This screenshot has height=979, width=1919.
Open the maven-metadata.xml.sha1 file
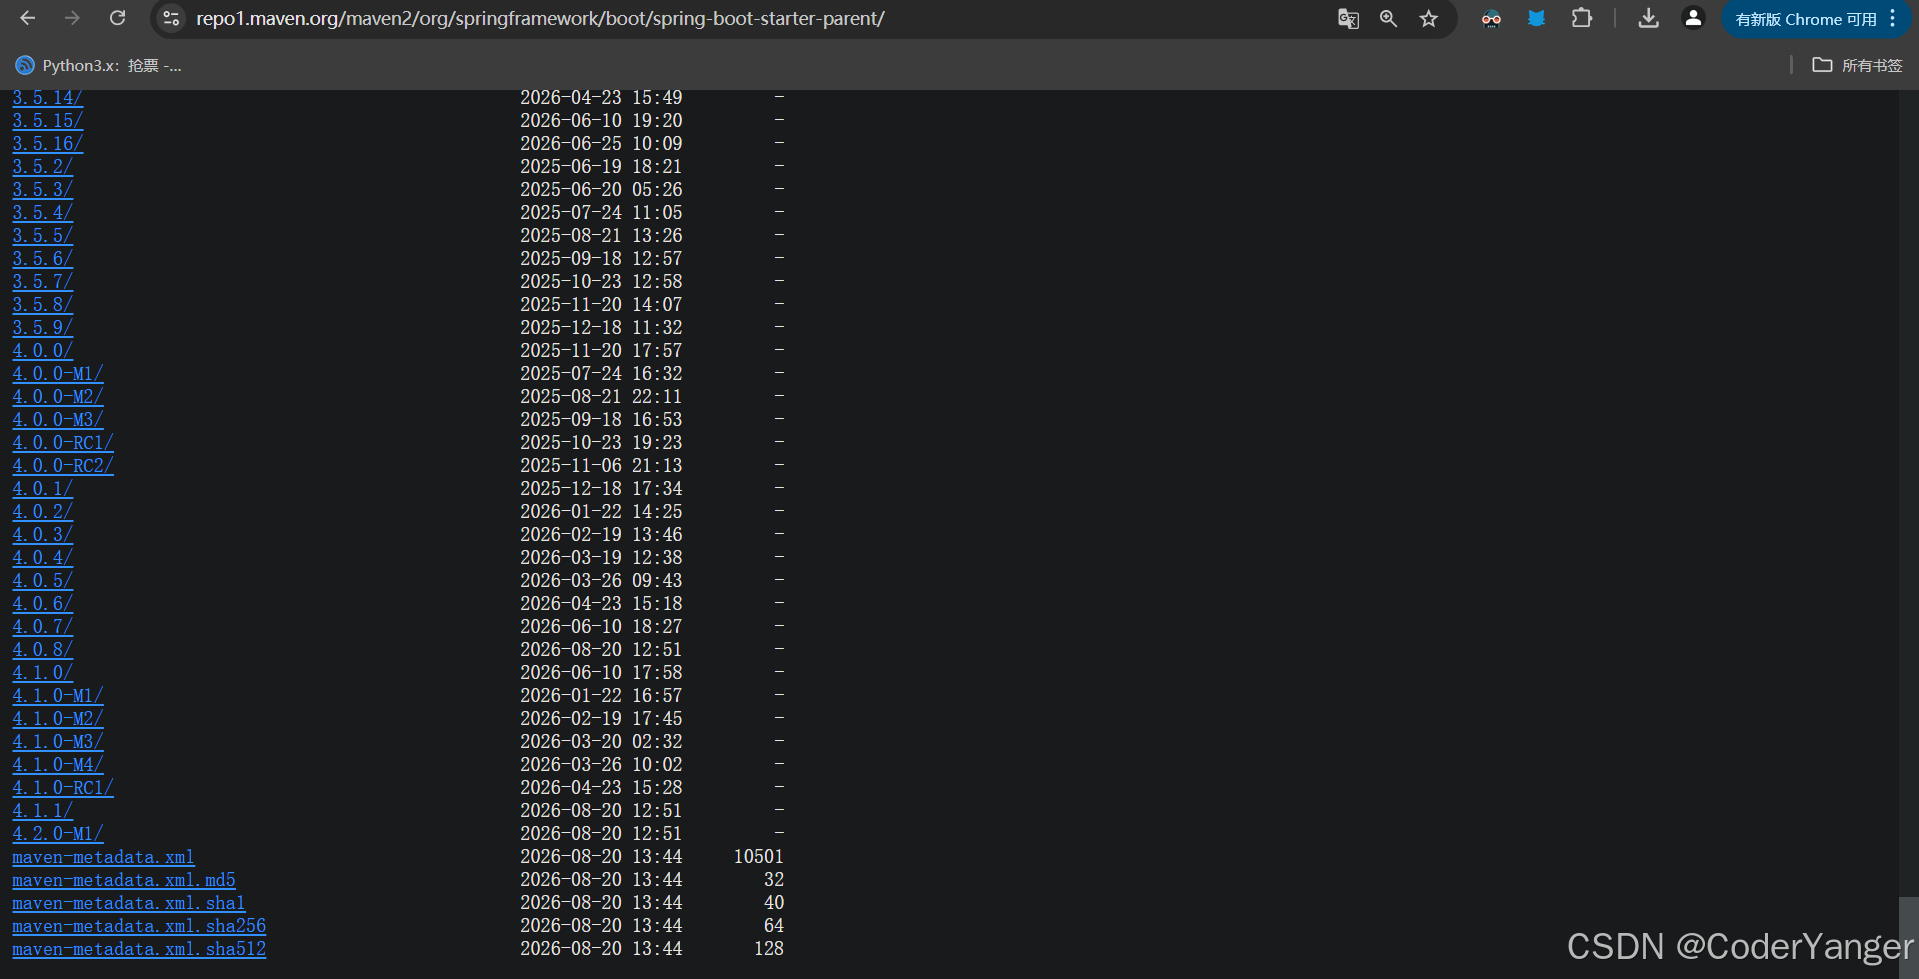point(129,903)
